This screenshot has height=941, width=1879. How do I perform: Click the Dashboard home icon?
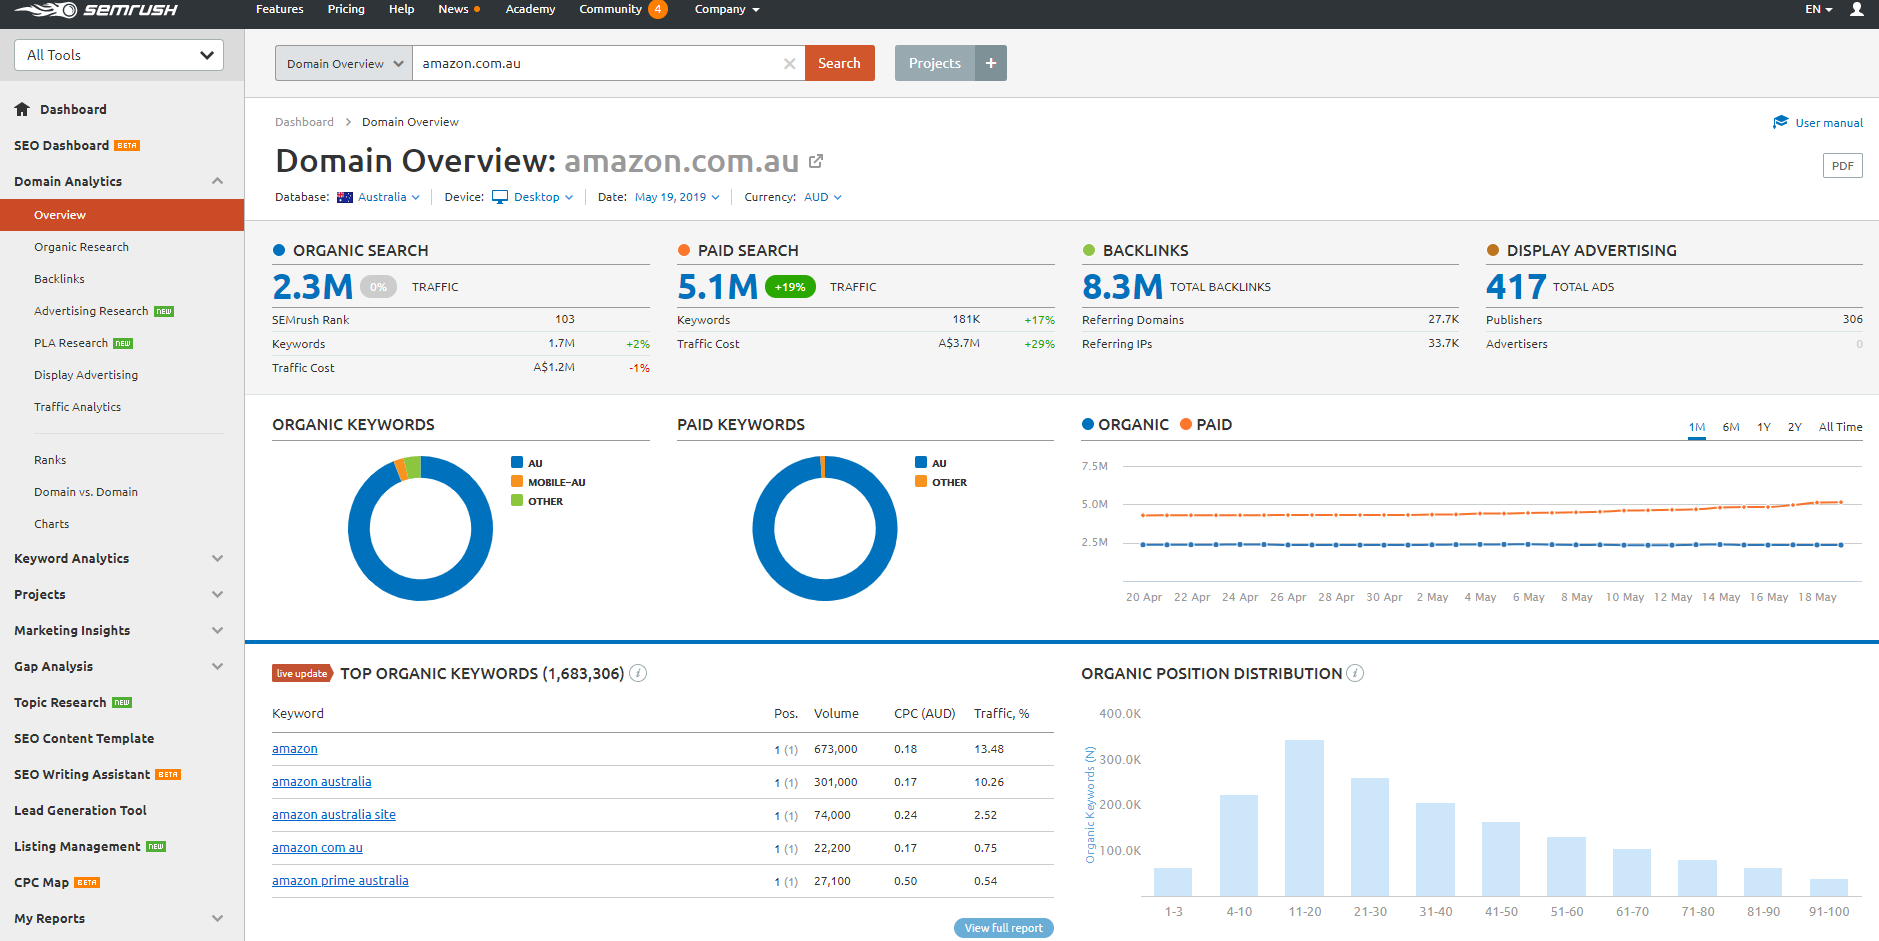(x=22, y=109)
